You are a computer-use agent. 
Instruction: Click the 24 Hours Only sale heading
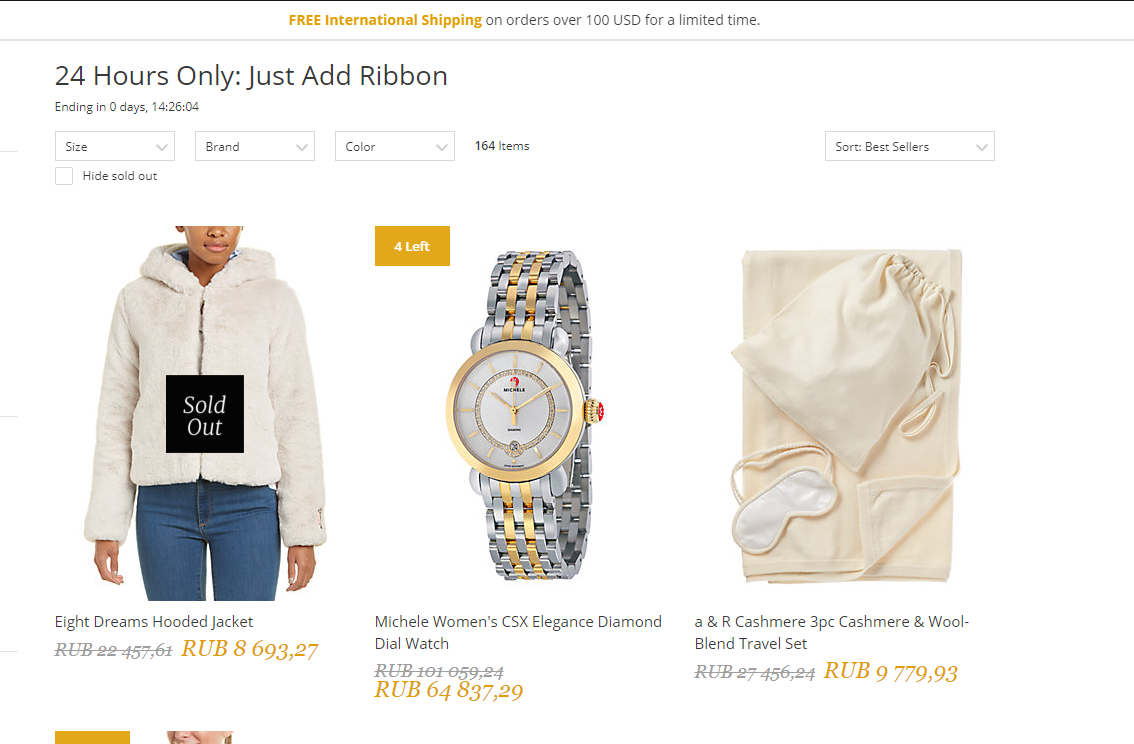(x=251, y=76)
